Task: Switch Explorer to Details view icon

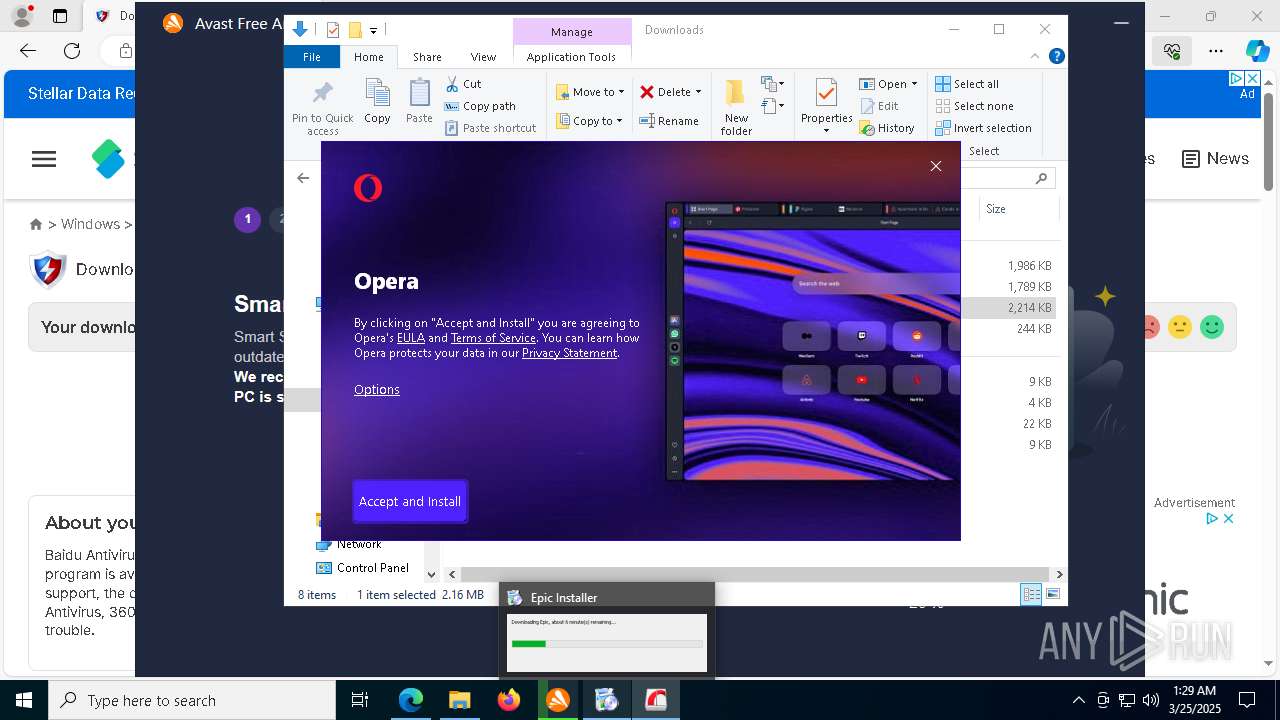Action: pyautogui.click(x=1031, y=594)
